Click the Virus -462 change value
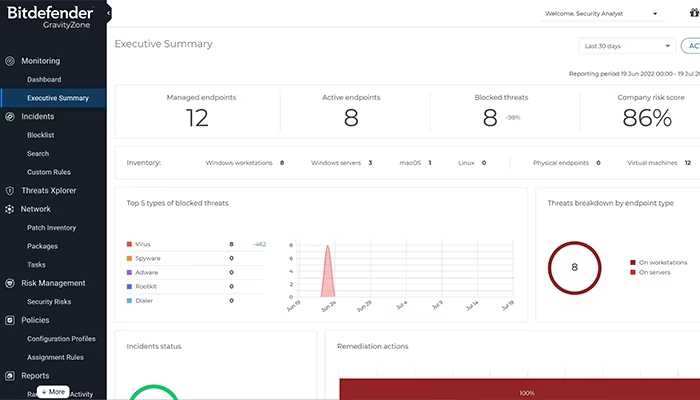 coord(259,244)
